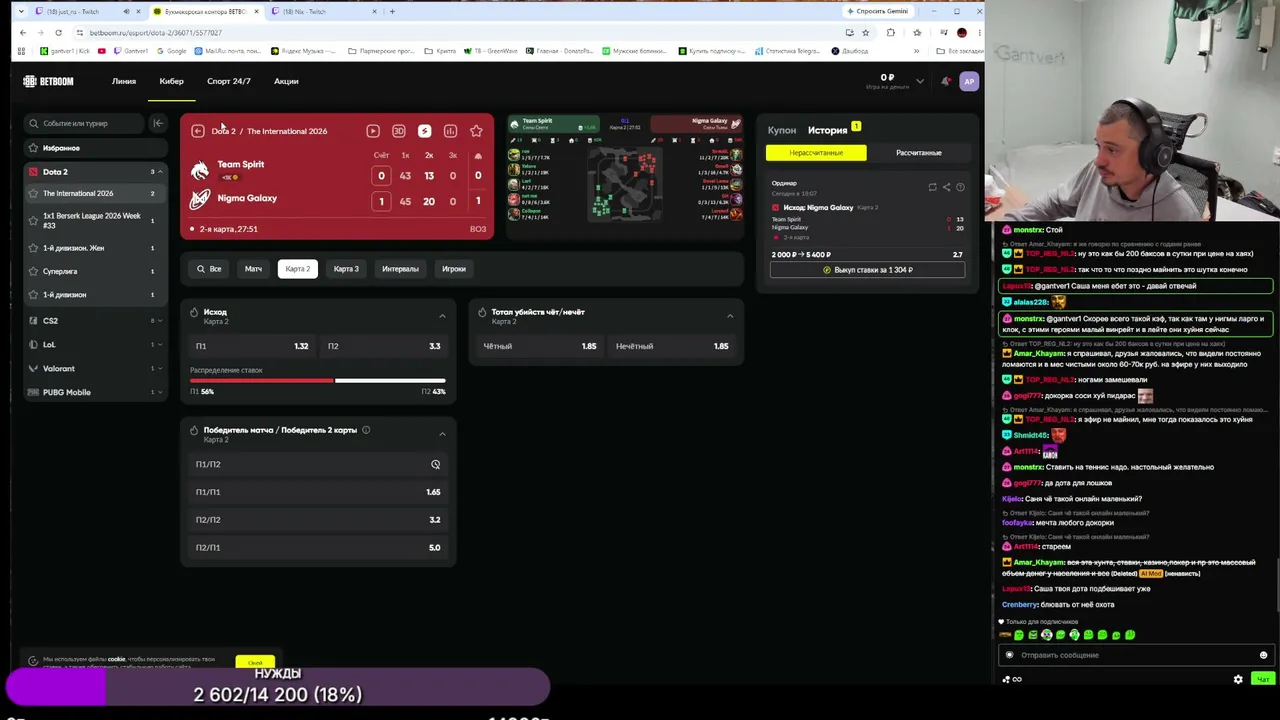Click the back arrow beside Dota 2 breadcrumb
Image resolution: width=1280 pixels, height=720 pixels.
(198, 131)
